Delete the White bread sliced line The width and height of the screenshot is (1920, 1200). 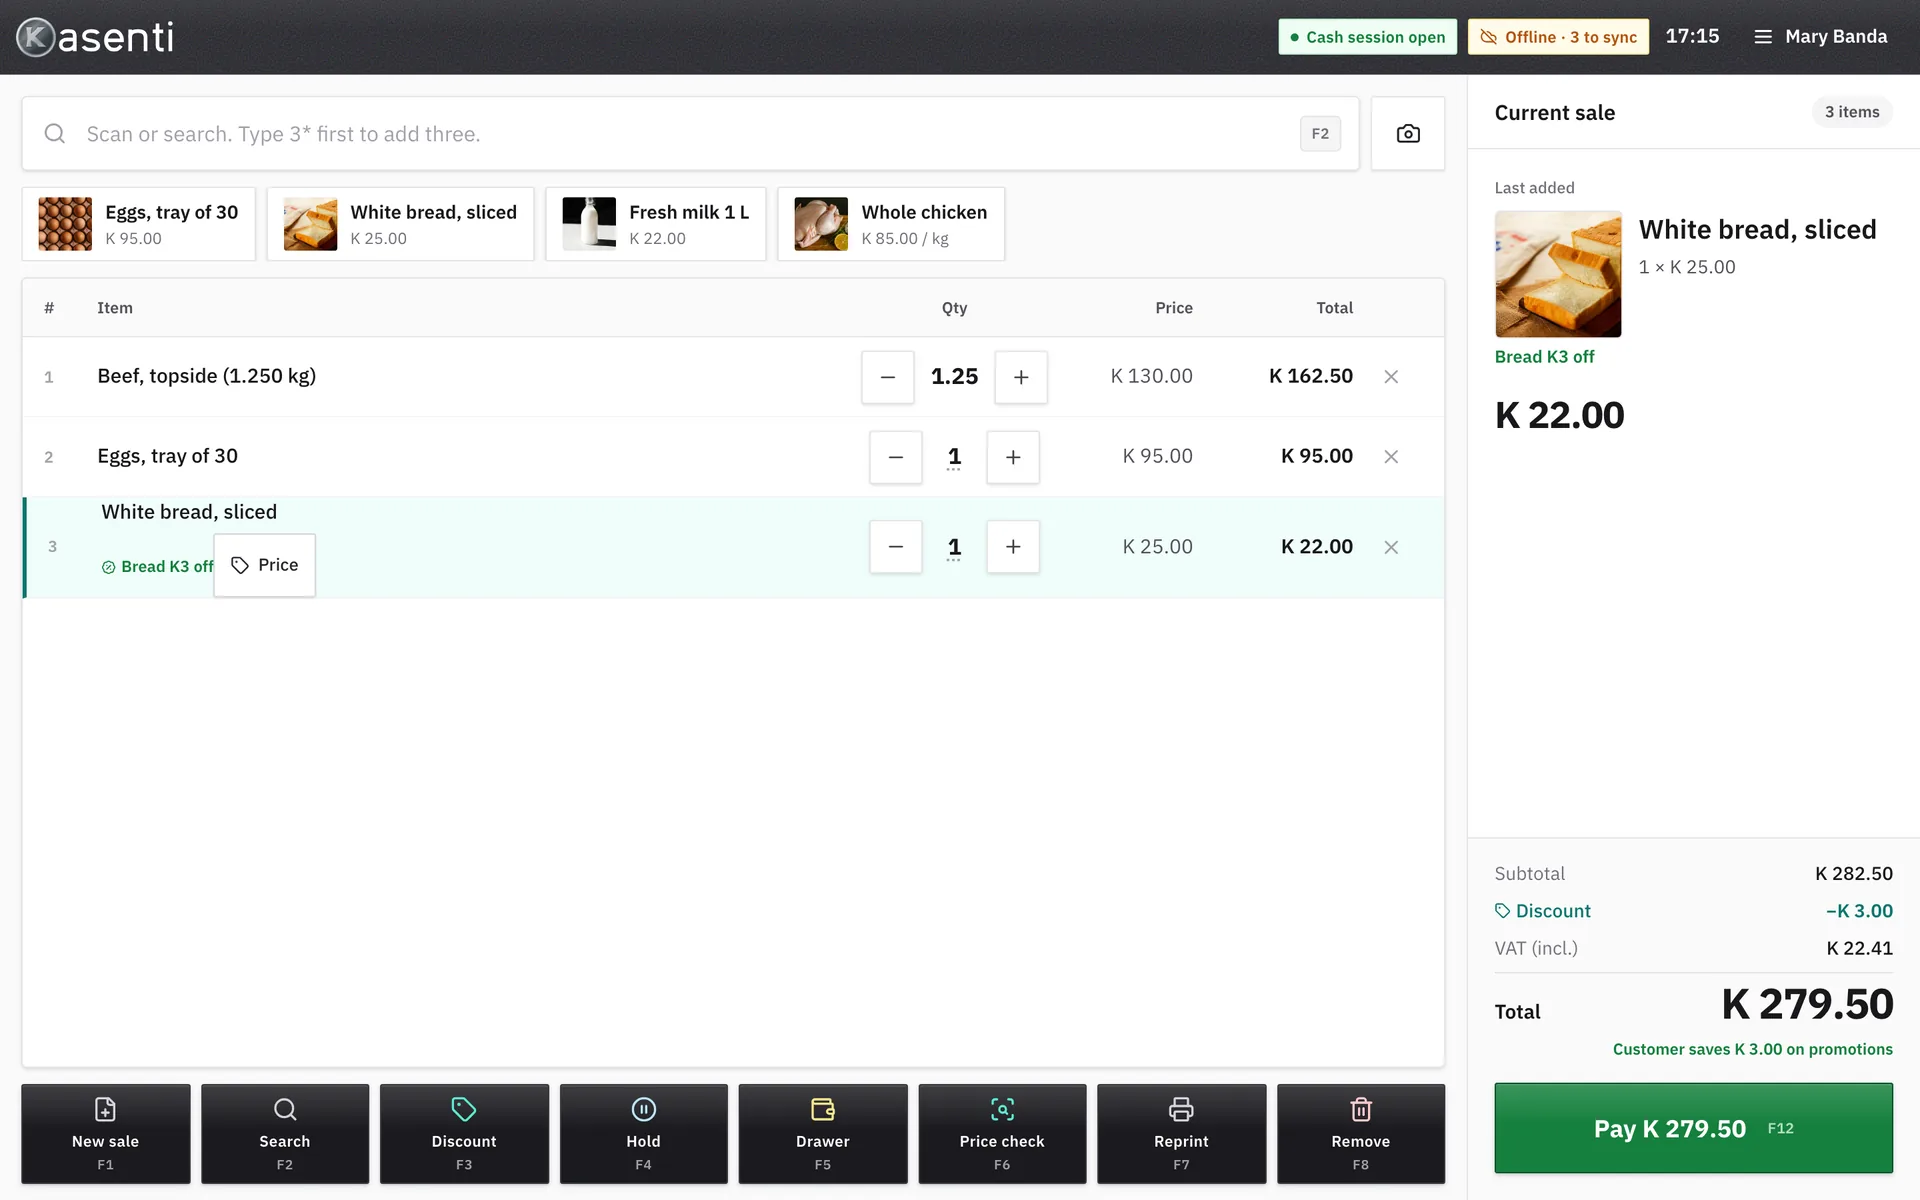click(x=1391, y=547)
